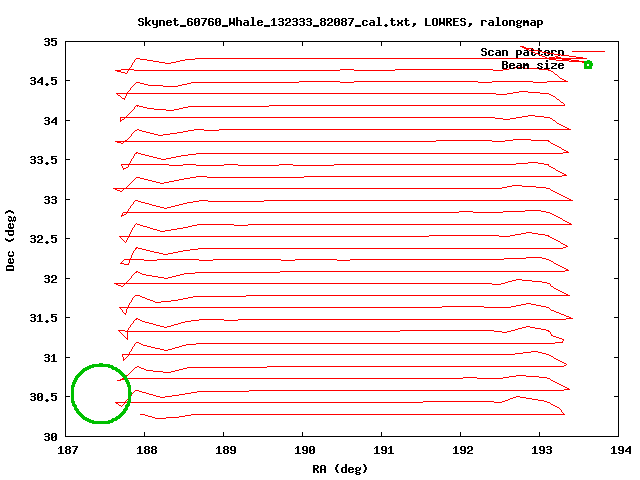Image resolution: width=640 pixels, height=480 pixels.
Task: Click the 'Dec (deg)' axis label
Action: 10,240
